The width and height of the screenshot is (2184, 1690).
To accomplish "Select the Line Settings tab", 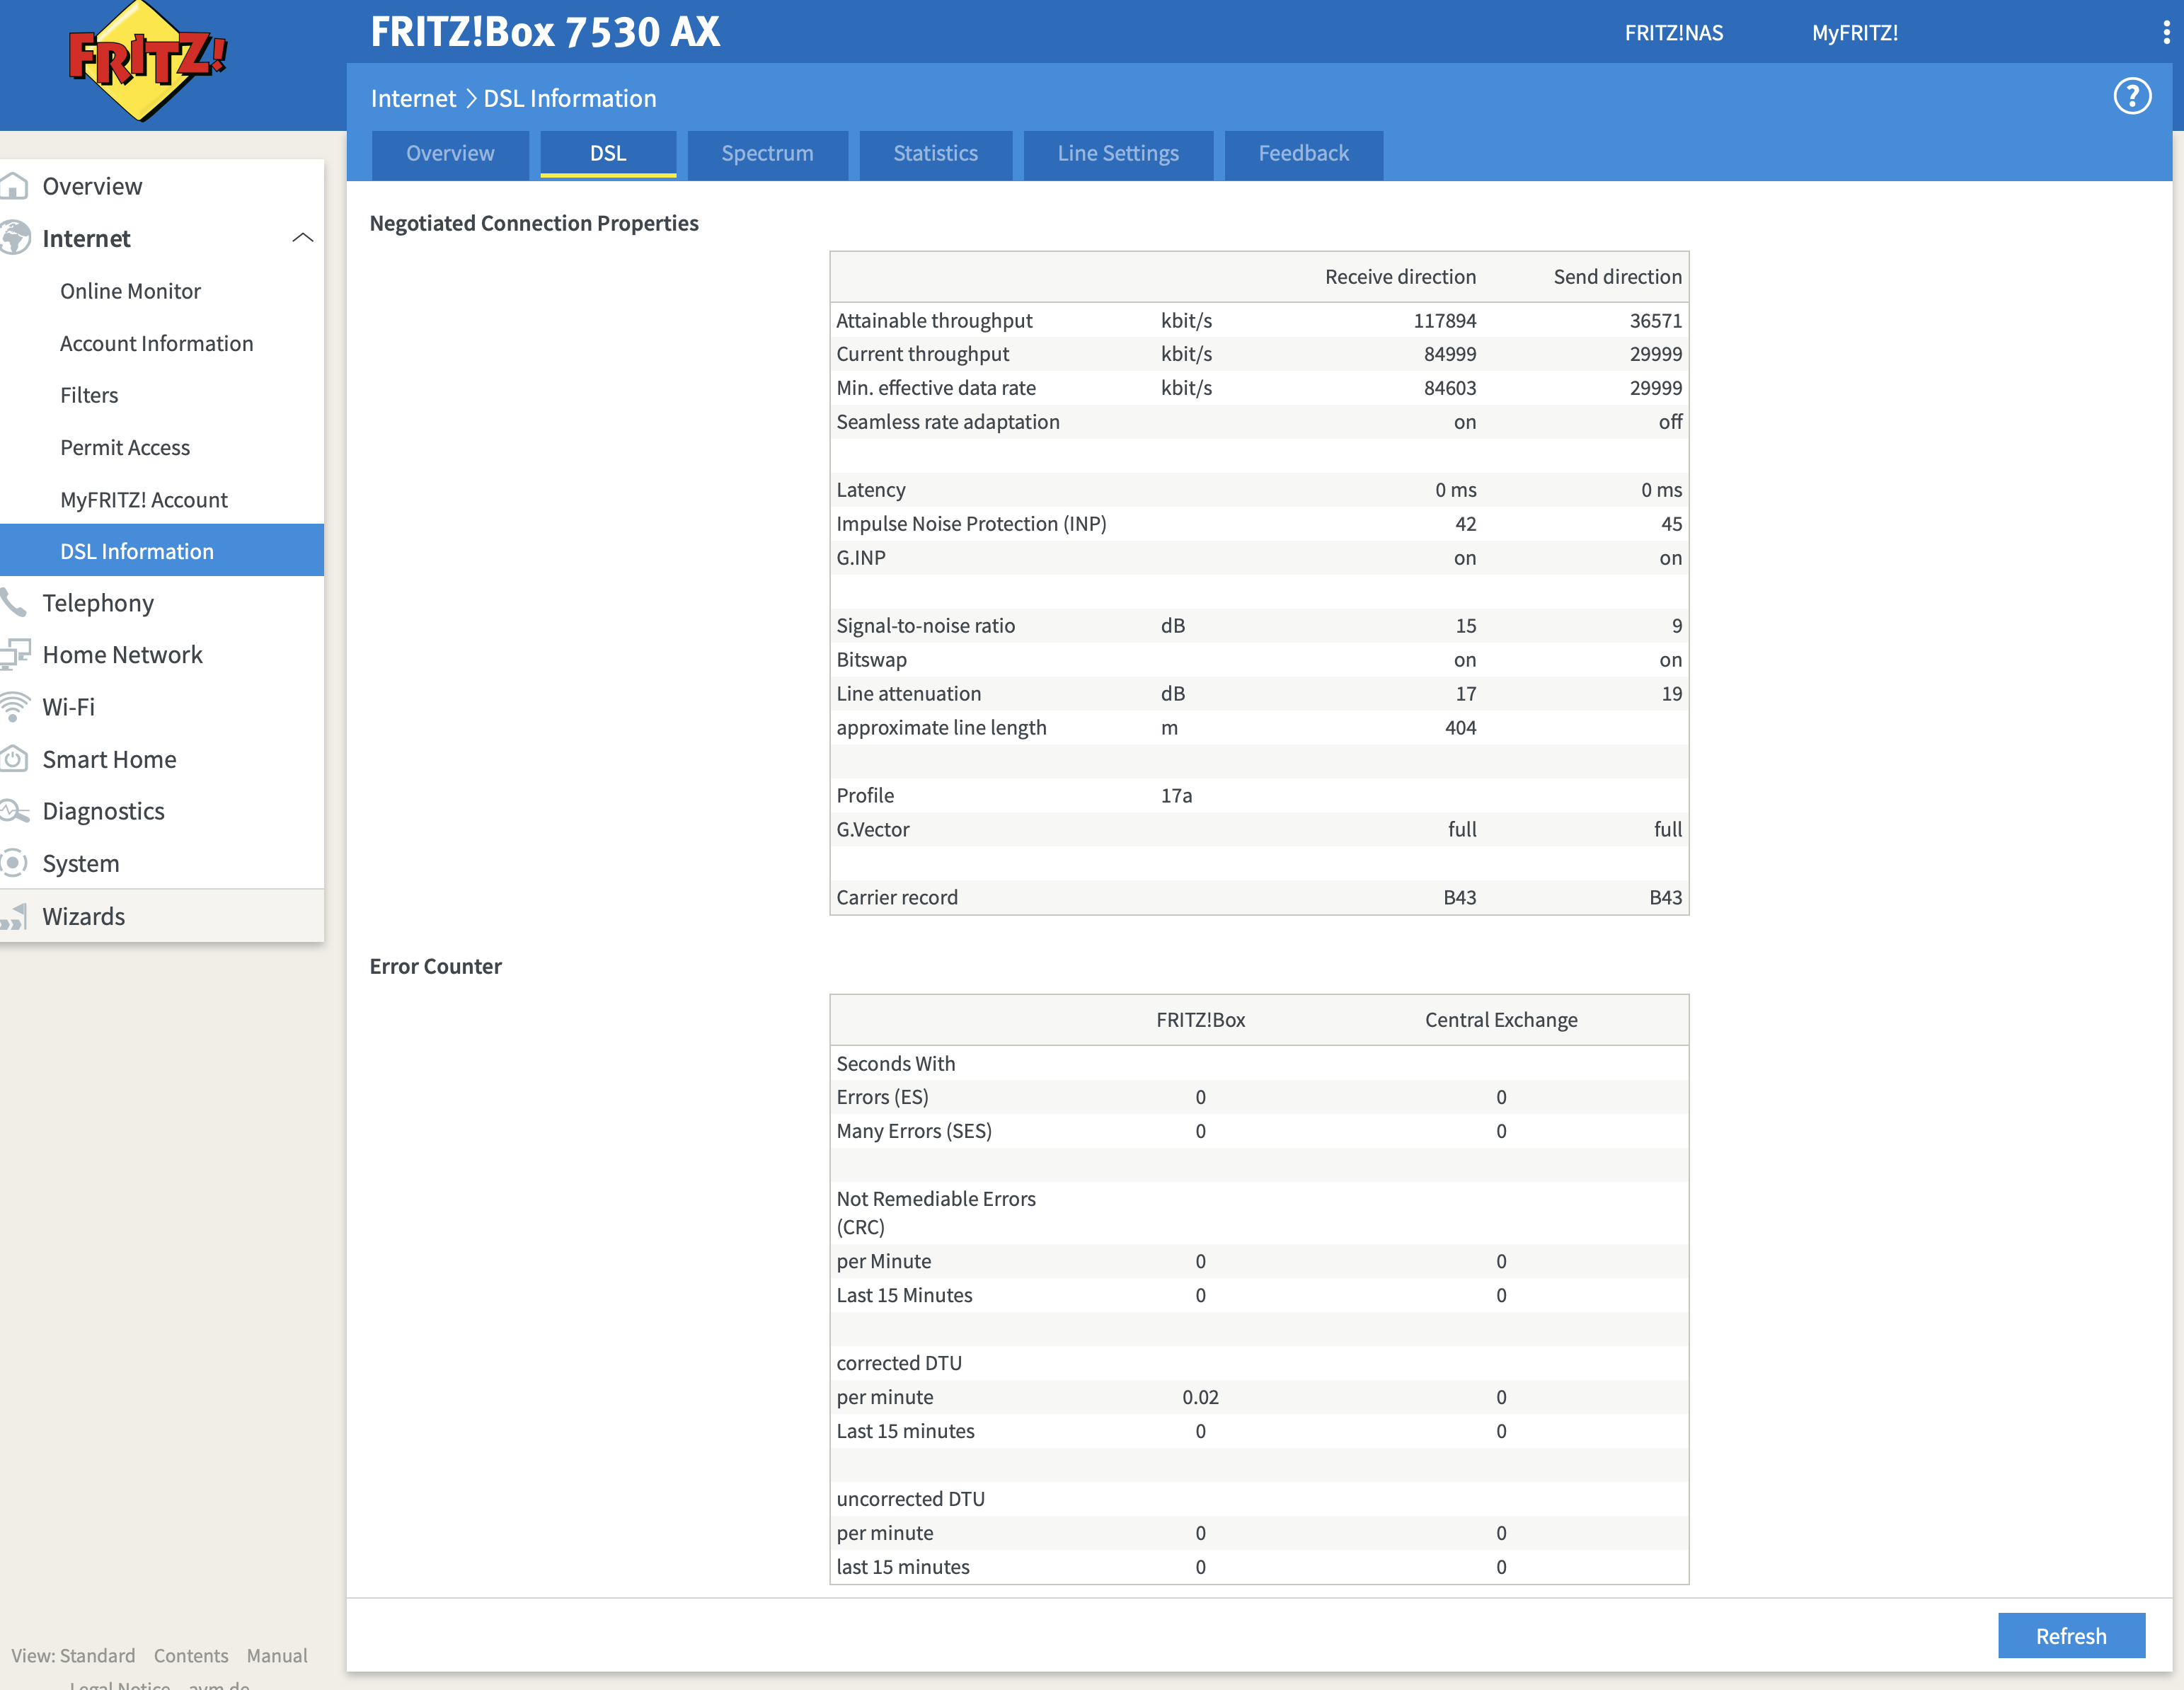I will (x=1117, y=154).
